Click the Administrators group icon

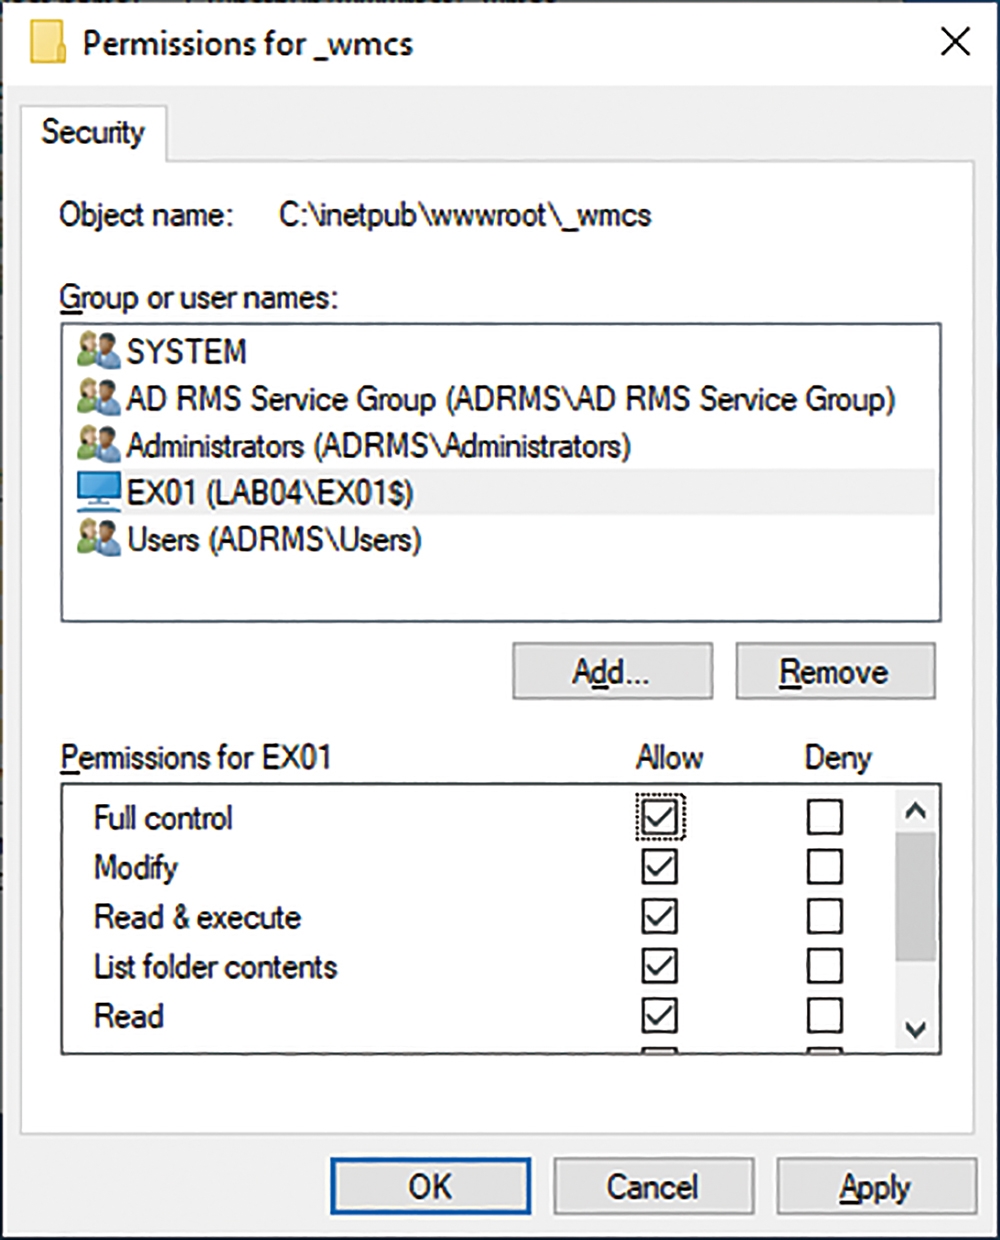coord(98,445)
